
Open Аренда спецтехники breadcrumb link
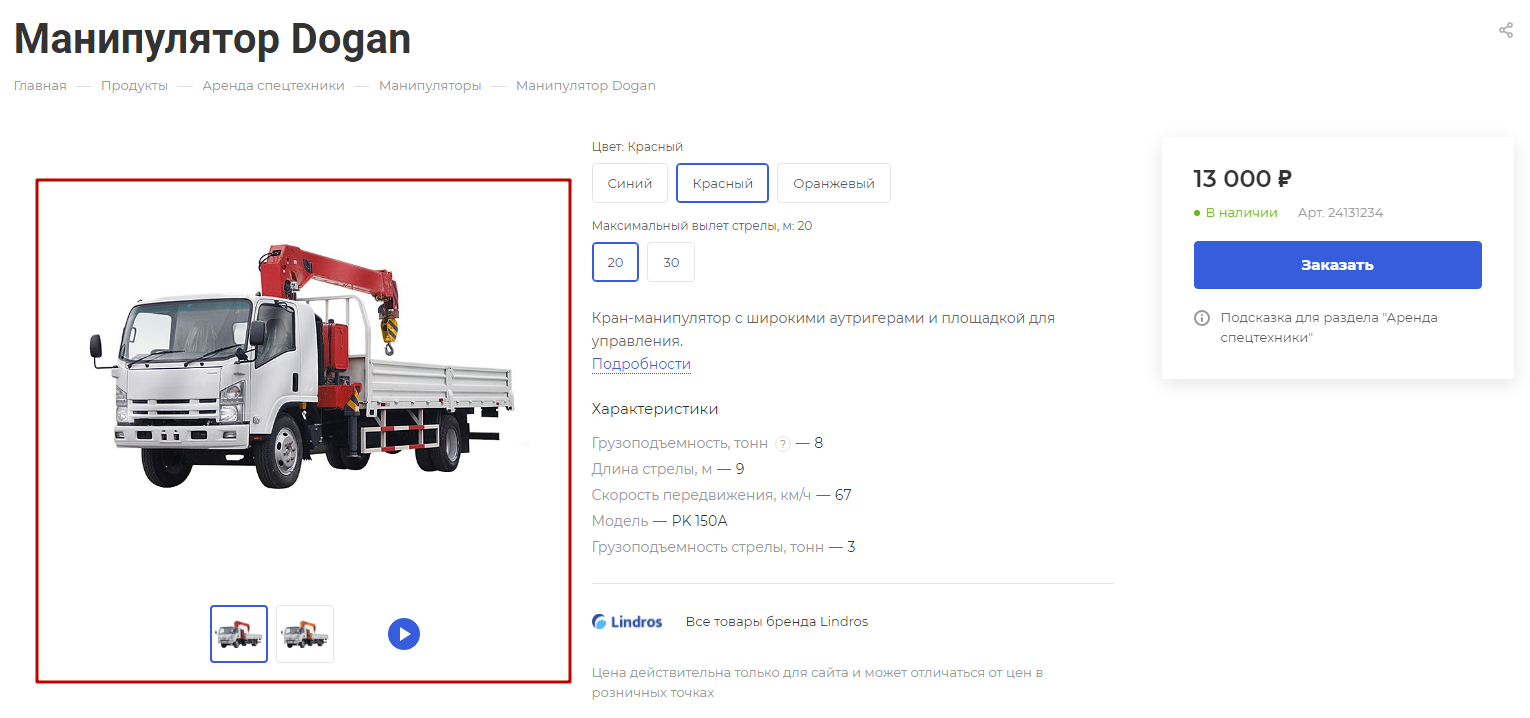[x=273, y=86]
